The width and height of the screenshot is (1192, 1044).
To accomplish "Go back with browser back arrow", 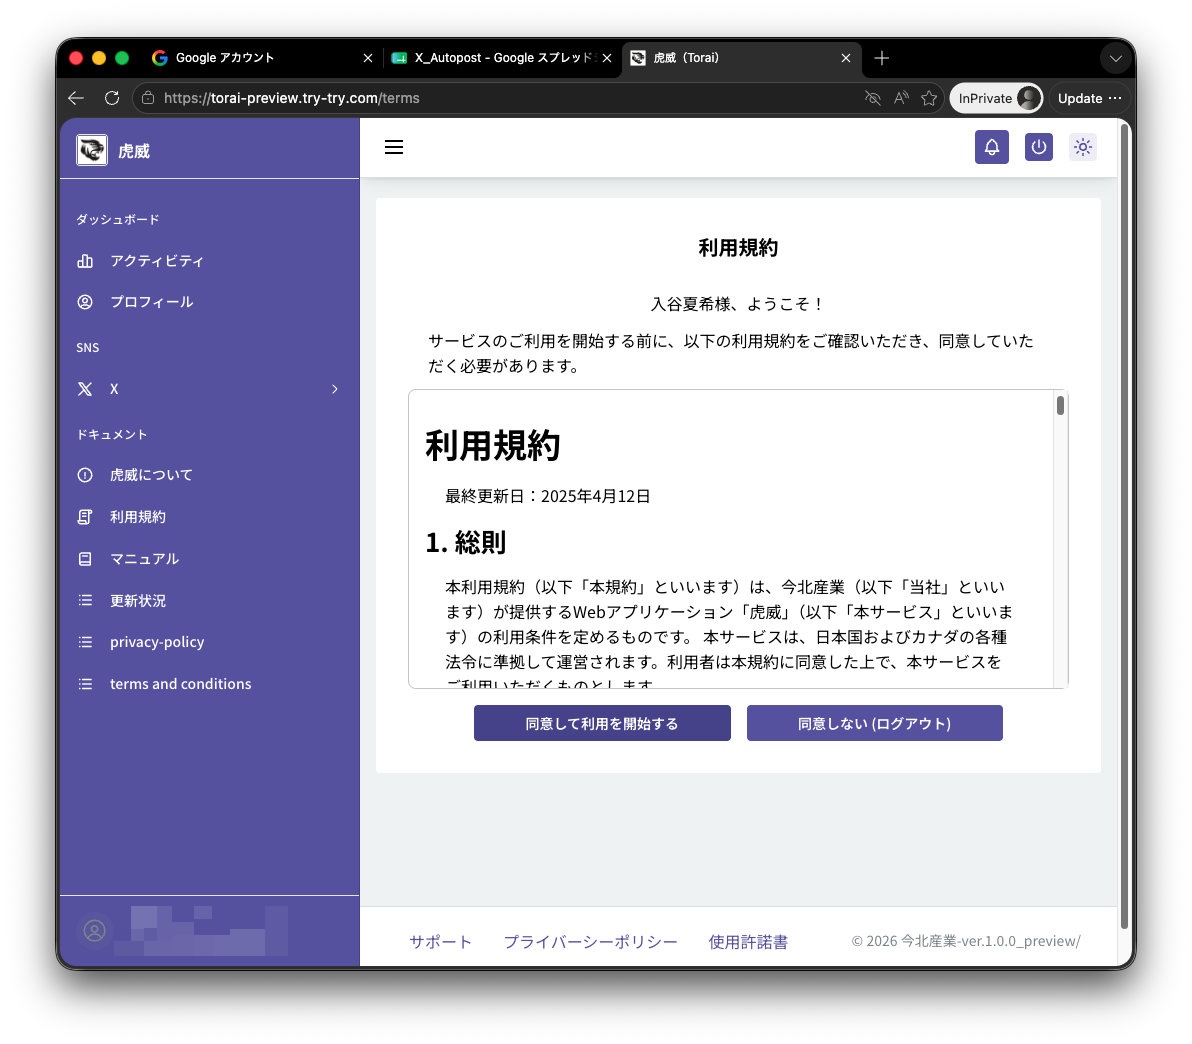I will pos(75,98).
